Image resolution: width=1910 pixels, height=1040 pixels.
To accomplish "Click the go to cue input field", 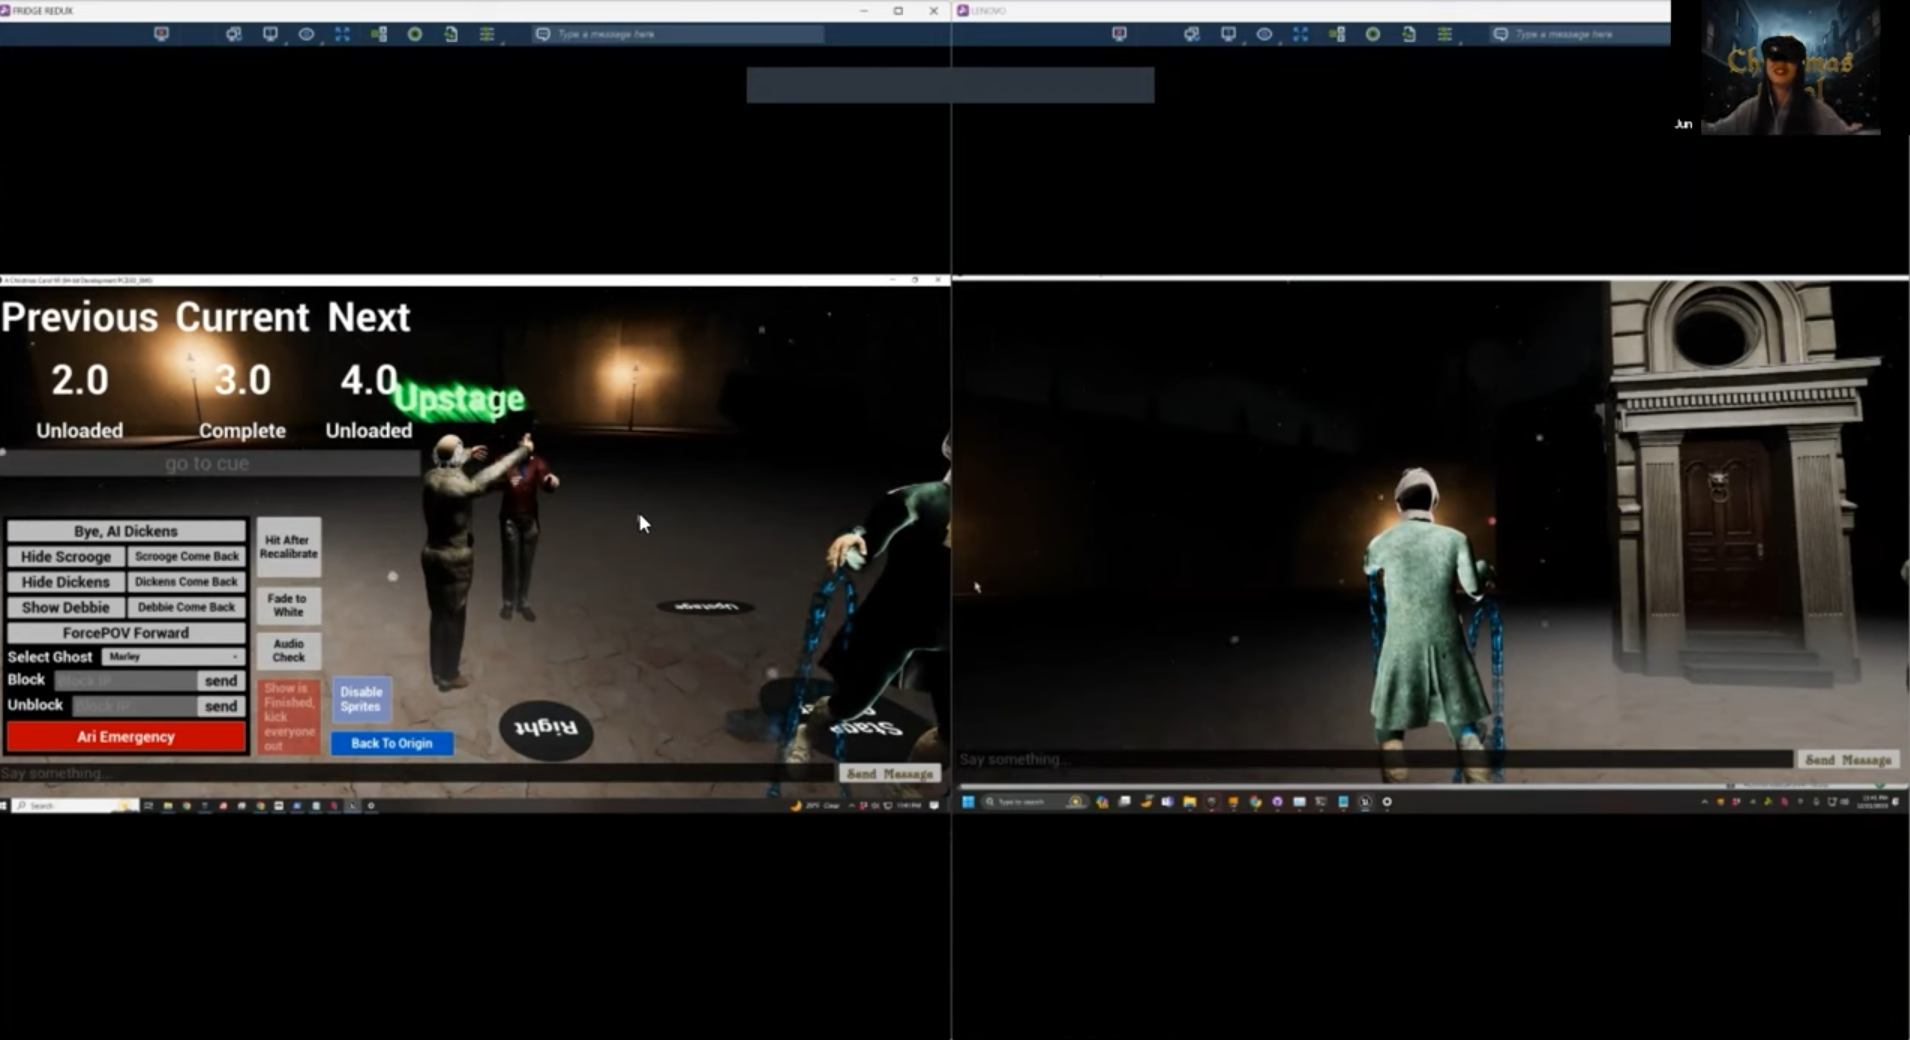I will point(208,463).
